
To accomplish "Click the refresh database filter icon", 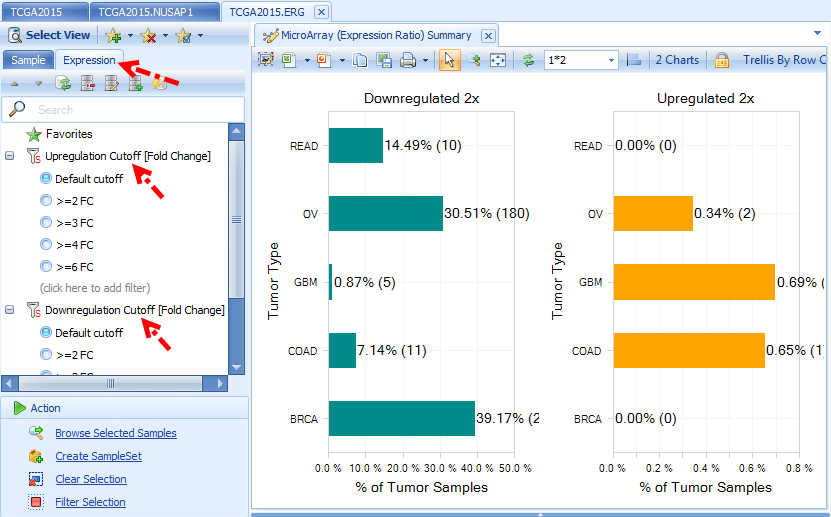I will pos(63,83).
